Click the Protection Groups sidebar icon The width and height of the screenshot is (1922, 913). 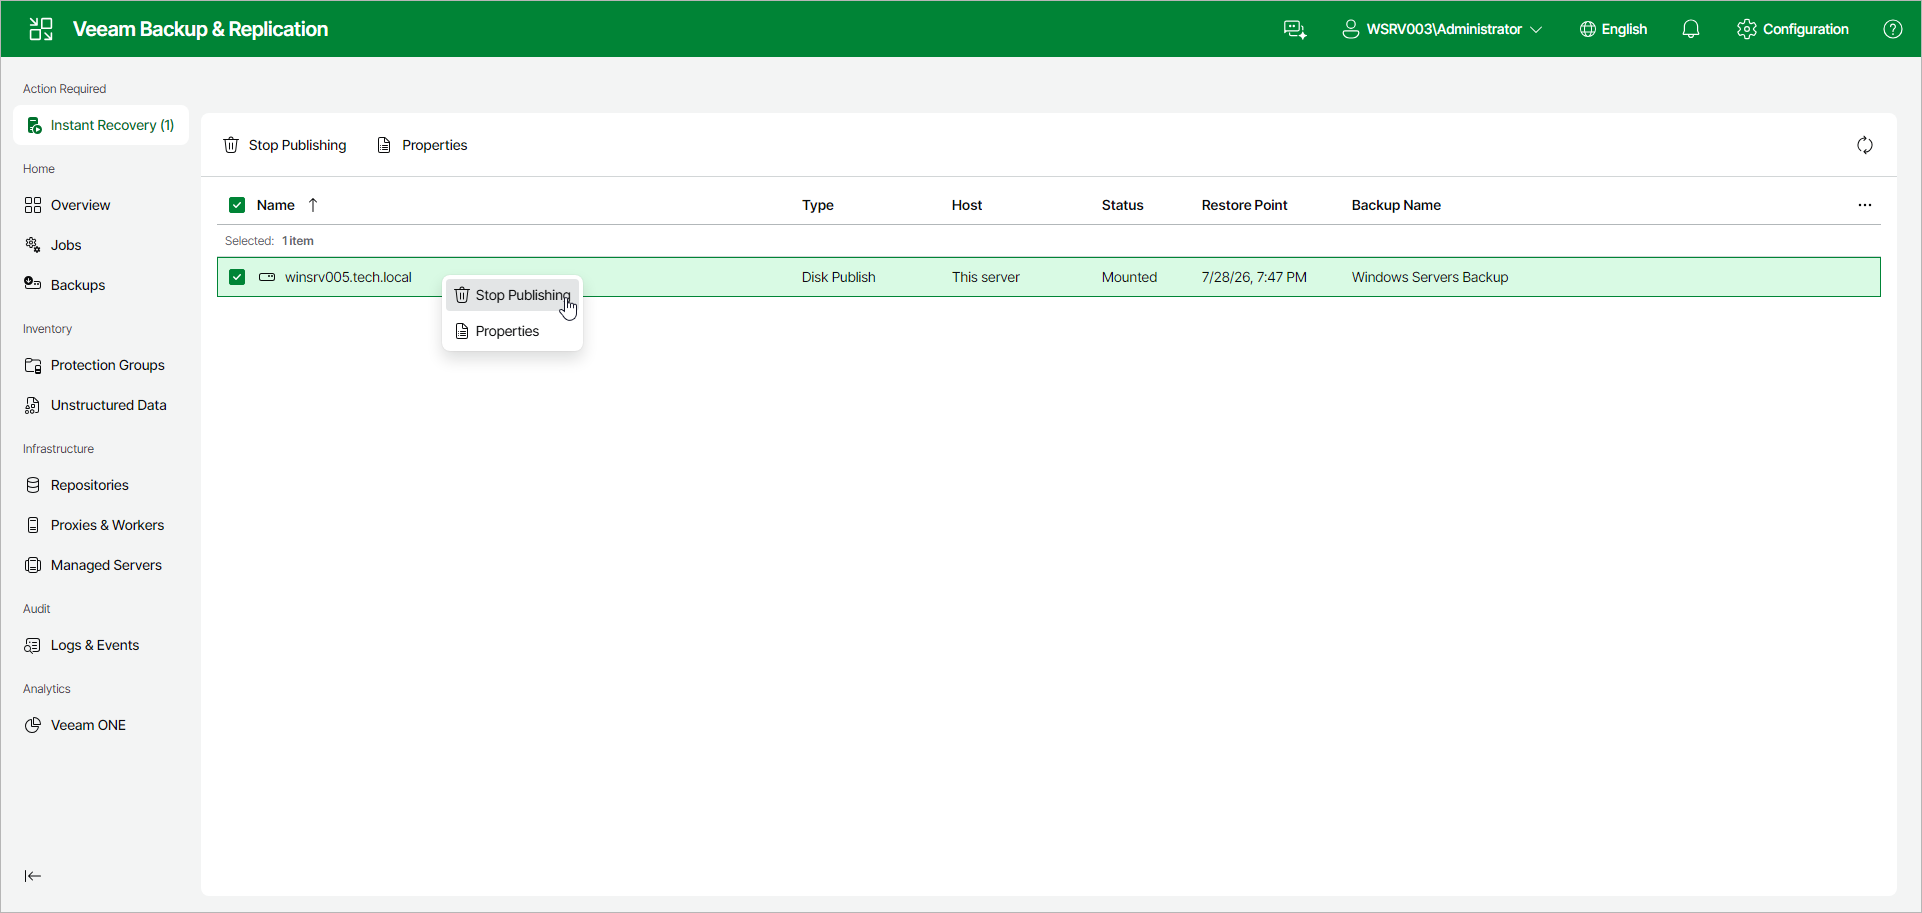pyautogui.click(x=33, y=365)
